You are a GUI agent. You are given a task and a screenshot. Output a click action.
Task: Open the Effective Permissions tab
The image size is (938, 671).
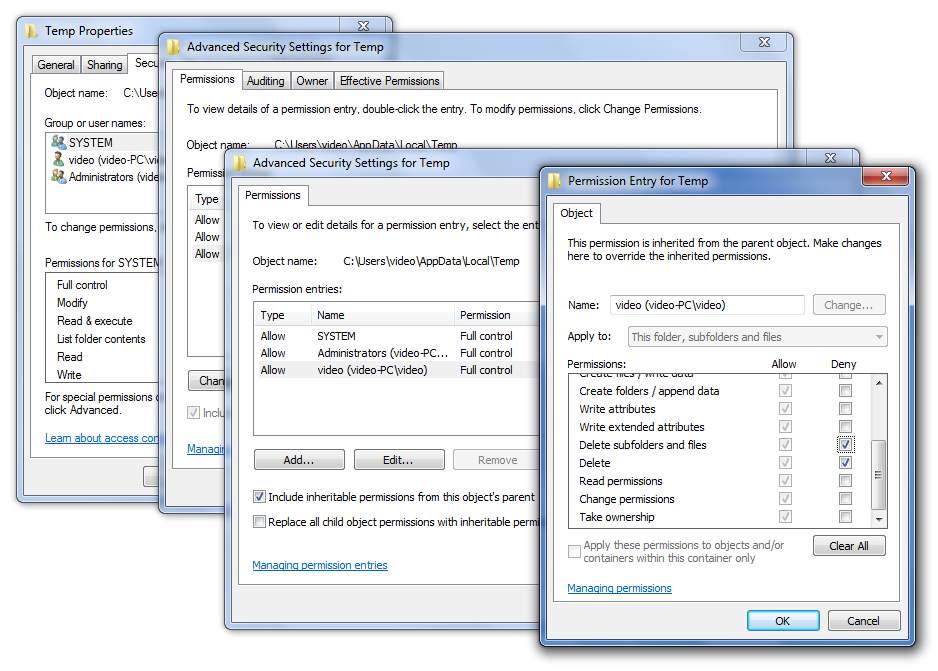click(x=389, y=81)
